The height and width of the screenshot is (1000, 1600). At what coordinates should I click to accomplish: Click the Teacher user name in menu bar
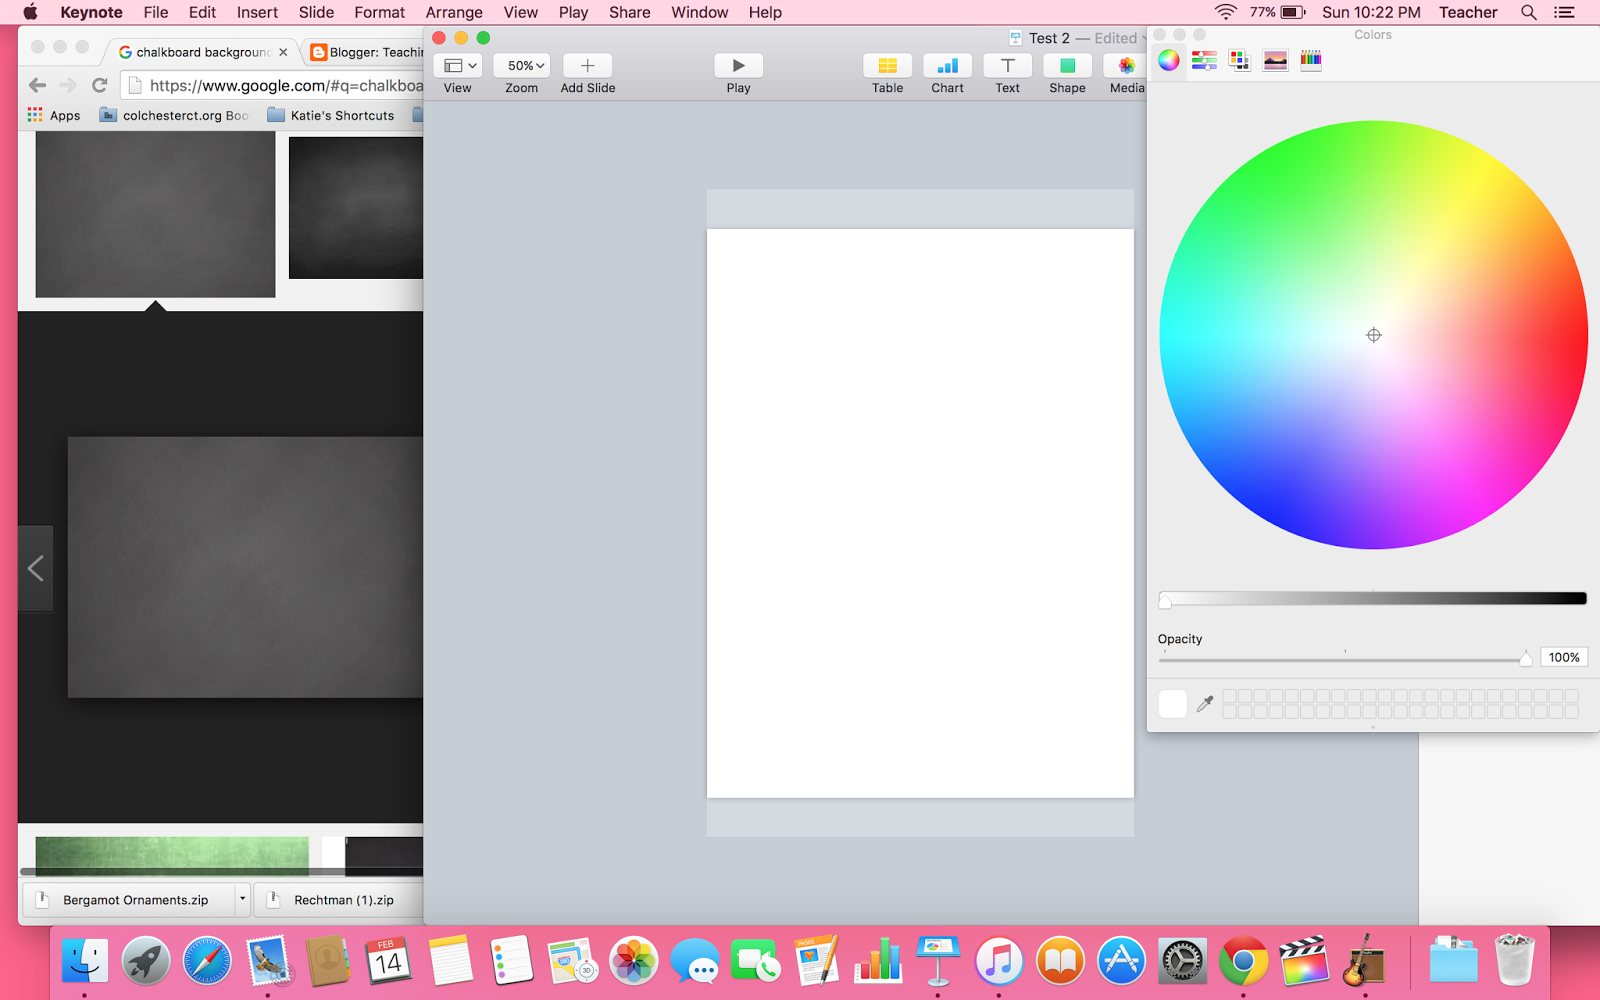(x=1468, y=12)
